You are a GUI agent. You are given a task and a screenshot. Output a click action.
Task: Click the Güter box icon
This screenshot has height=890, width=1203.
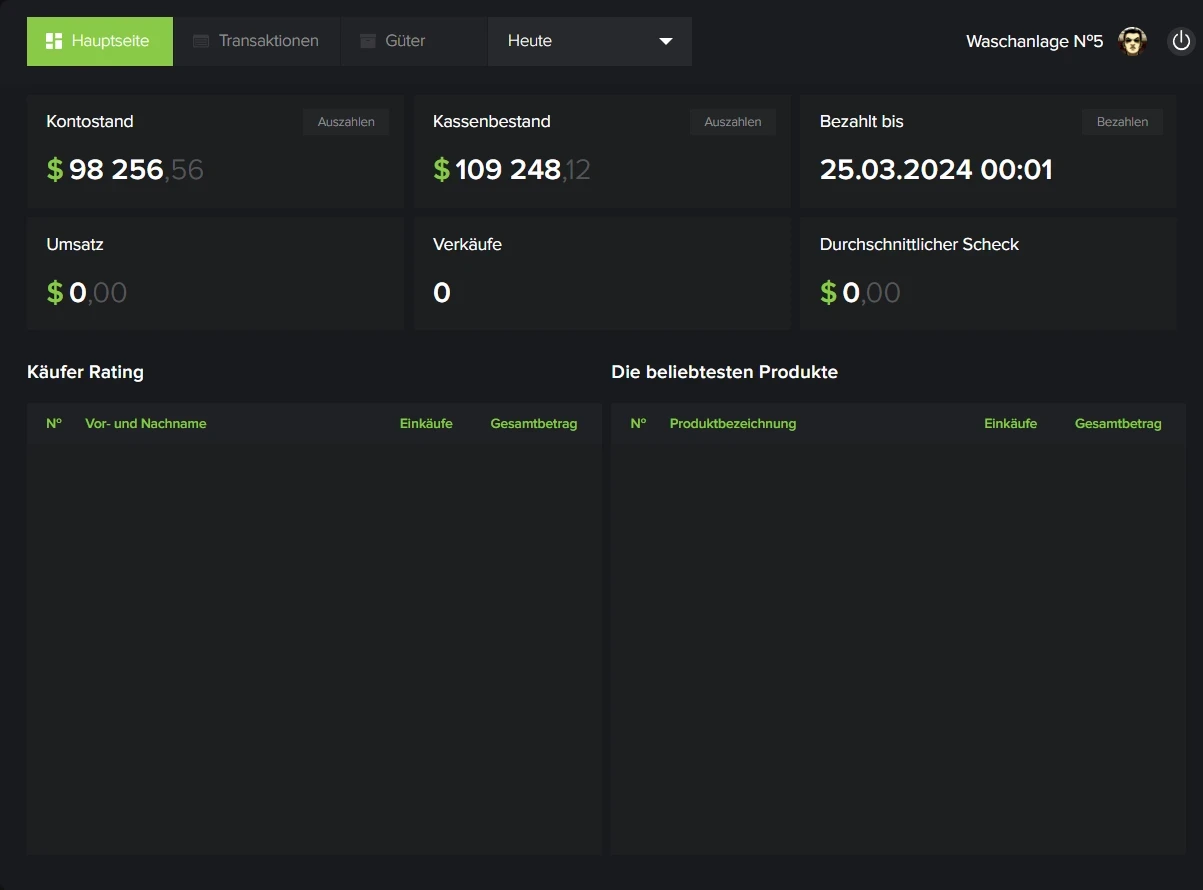368,41
